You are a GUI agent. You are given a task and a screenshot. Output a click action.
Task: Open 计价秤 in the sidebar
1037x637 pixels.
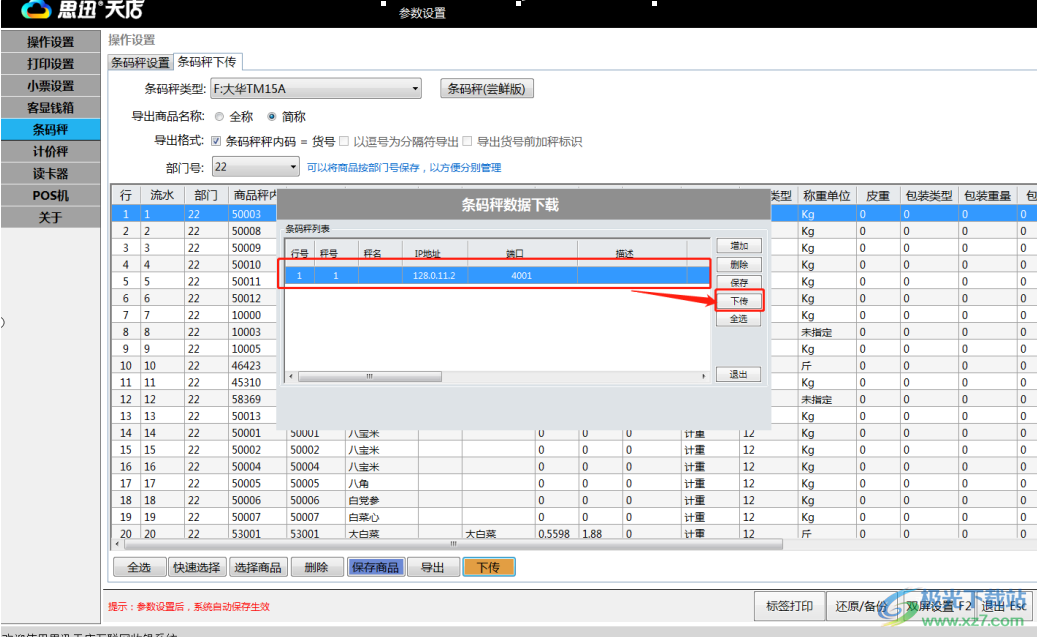coord(50,151)
